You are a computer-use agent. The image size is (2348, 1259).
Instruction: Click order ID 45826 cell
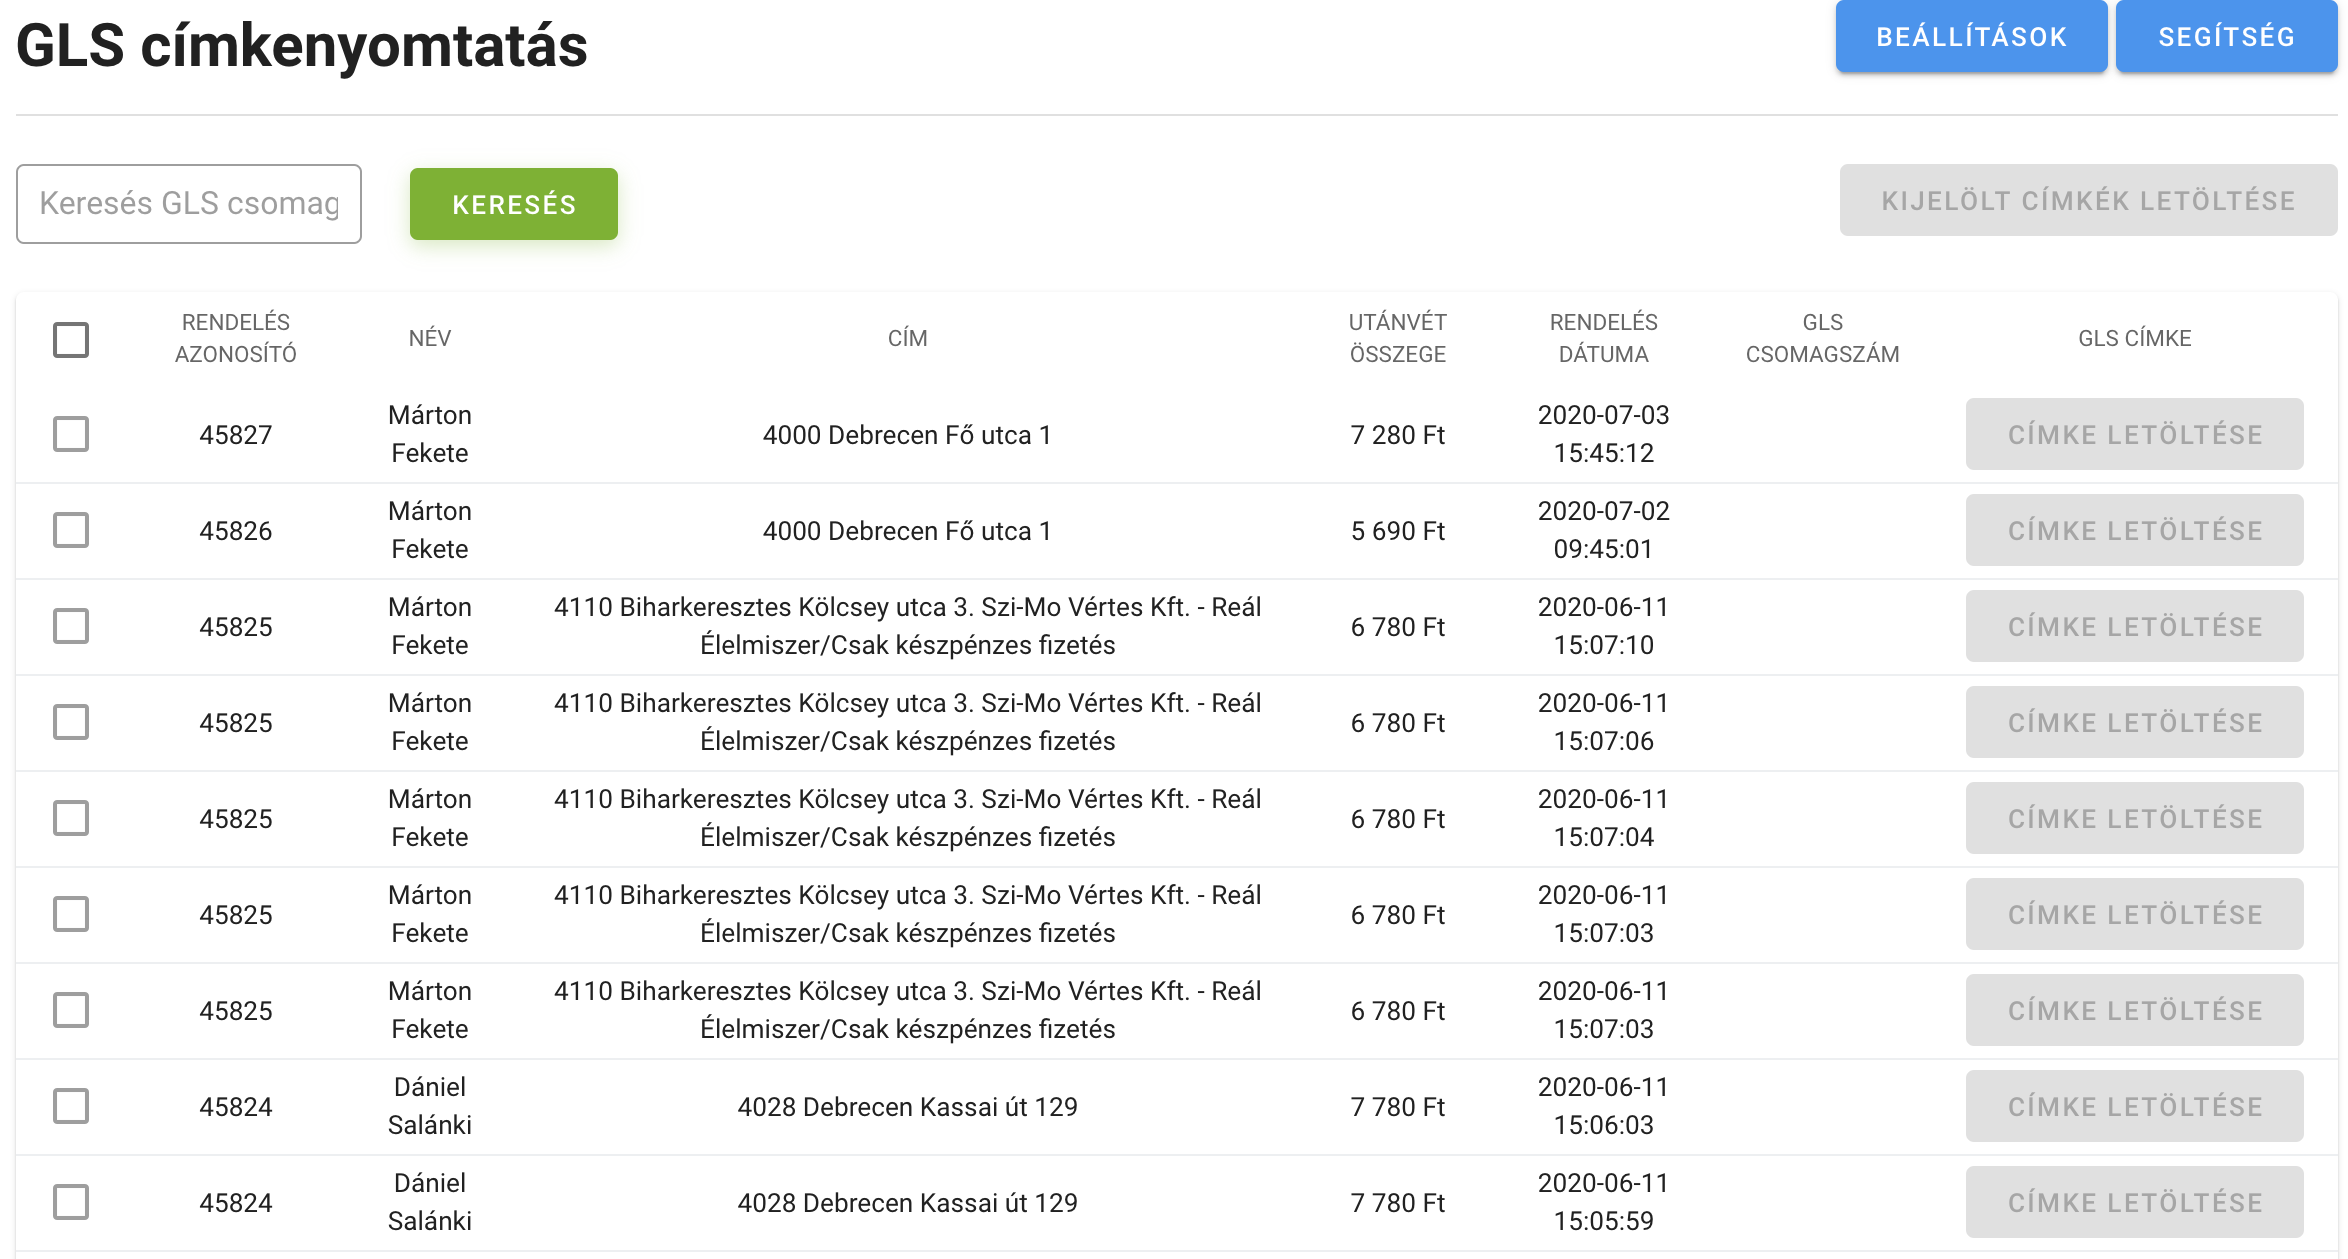pos(236,531)
